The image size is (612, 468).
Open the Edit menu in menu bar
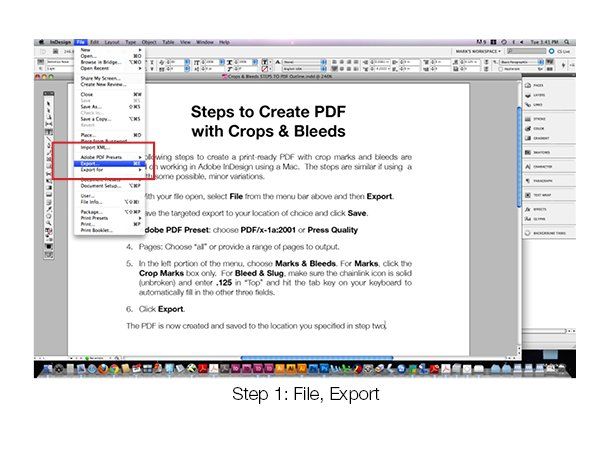[94, 42]
